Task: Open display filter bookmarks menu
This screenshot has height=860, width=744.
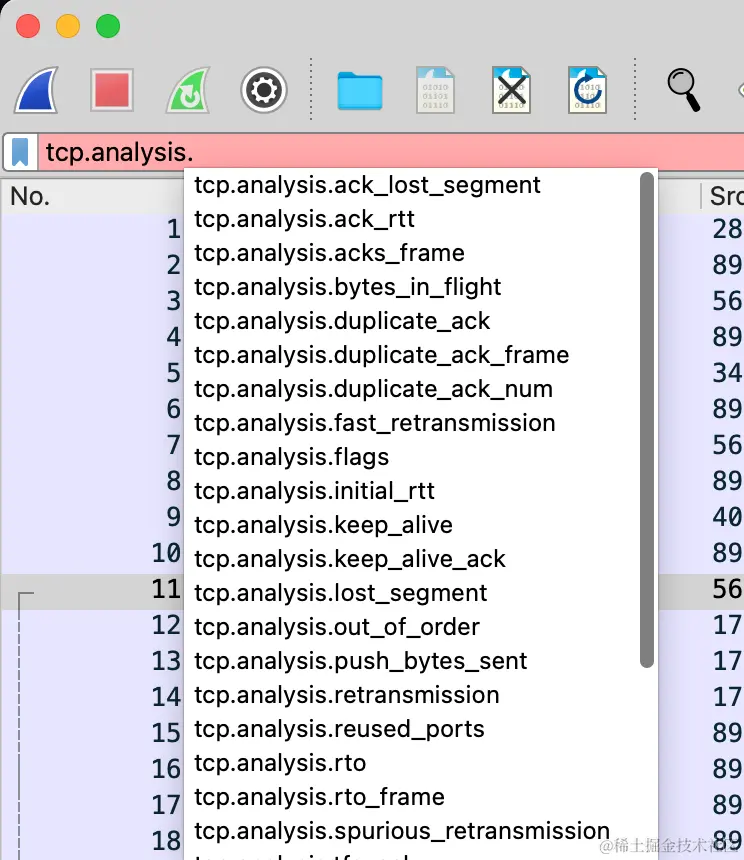Action: point(20,152)
